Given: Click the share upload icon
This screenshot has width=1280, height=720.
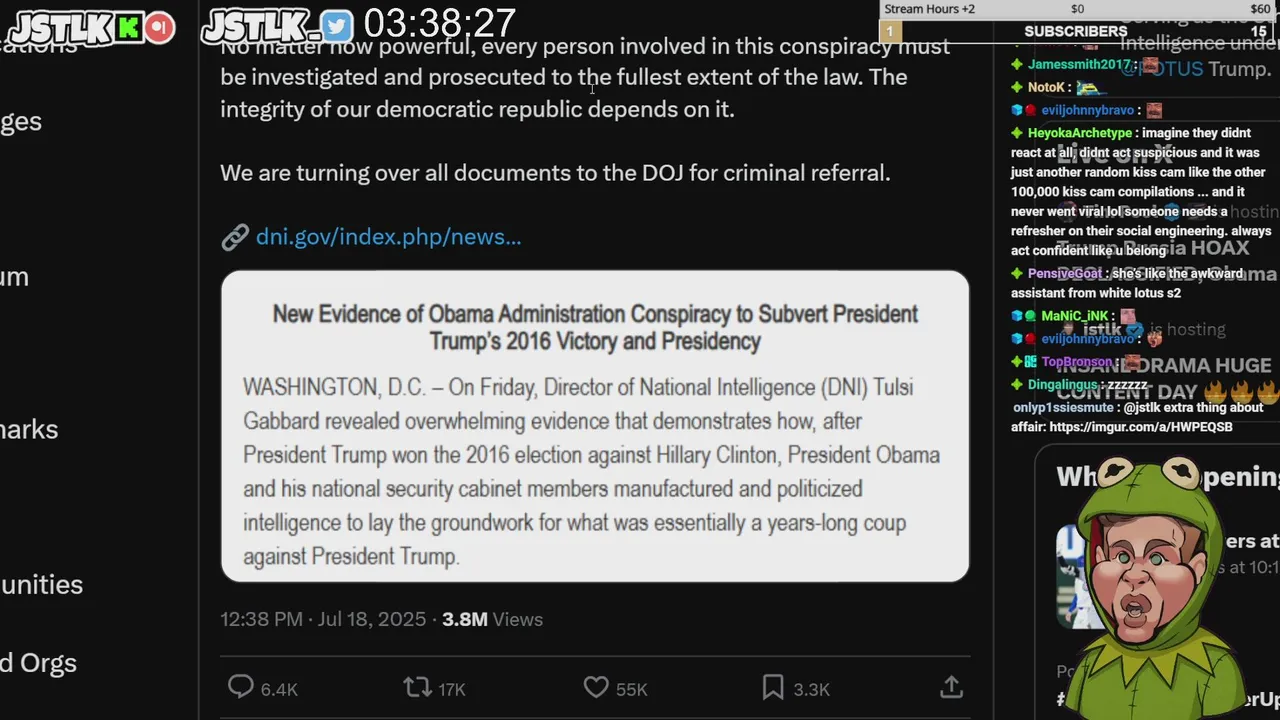Looking at the screenshot, I should [951, 687].
